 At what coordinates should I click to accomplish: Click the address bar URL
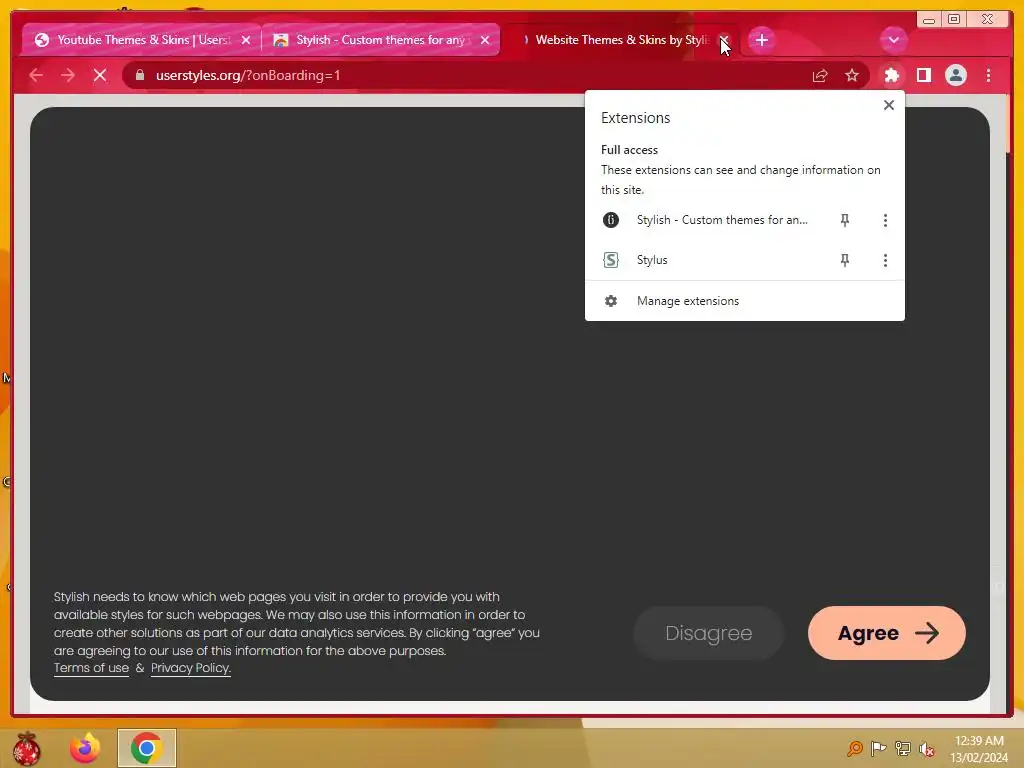pos(248,75)
